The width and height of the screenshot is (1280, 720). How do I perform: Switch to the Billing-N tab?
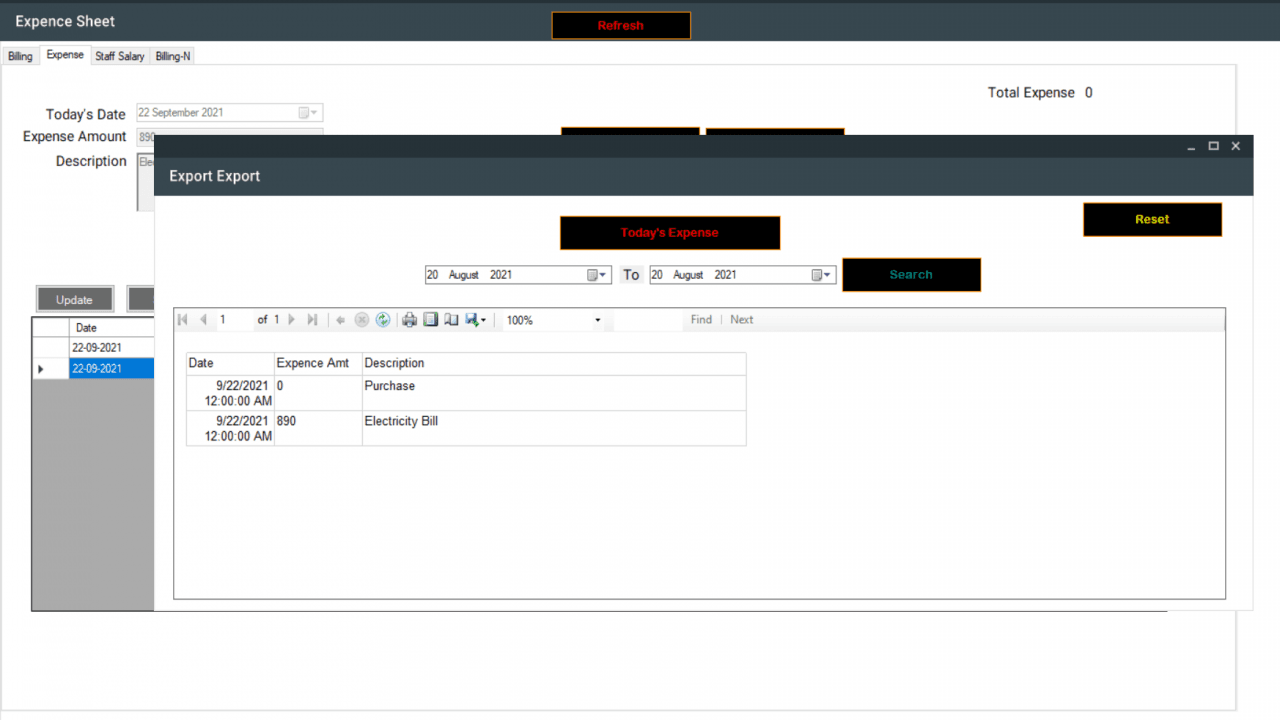pyautogui.click(x=173, y=56)
